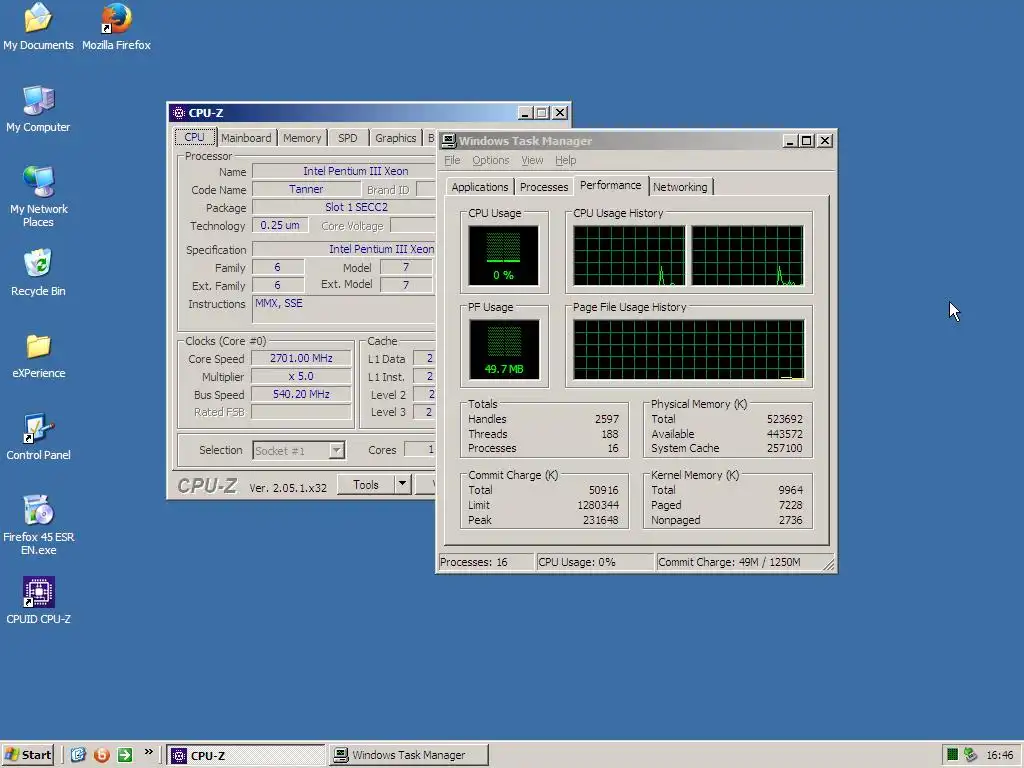Click the Technology value '0.25 um'
Viewport: 1024px width, 768px height.
pyautogui.click(x=280, y=225)
